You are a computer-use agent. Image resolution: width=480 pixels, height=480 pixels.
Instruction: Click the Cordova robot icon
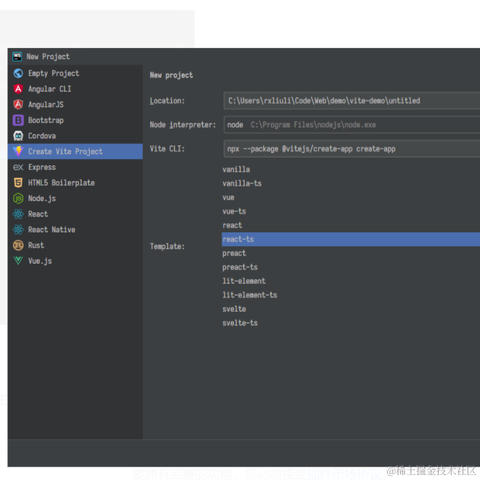[18, 136]
